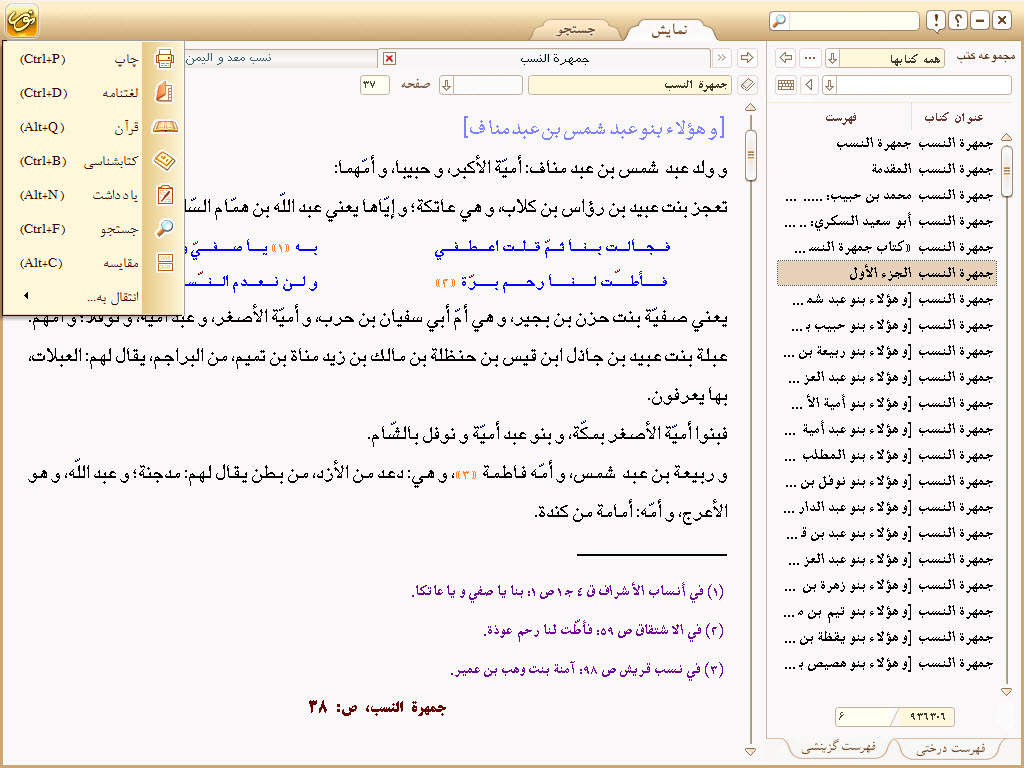Choose مقایسه (Alt+C) compare item
Image resolution: width=1024 pixels, height=768 pixels.
pos(93,263)
